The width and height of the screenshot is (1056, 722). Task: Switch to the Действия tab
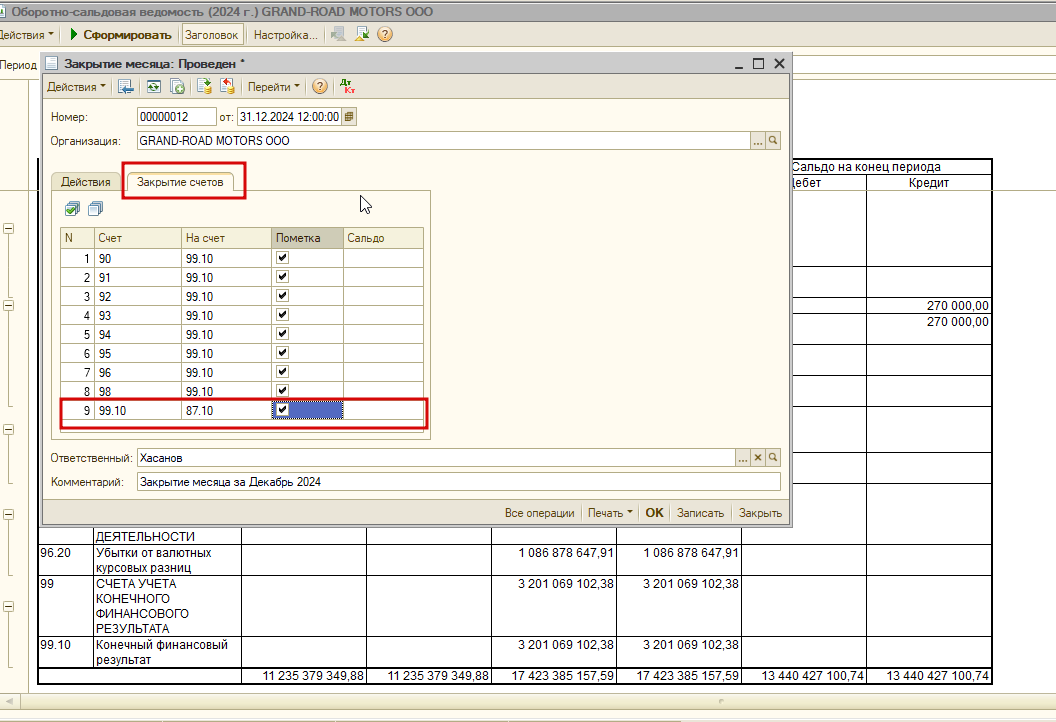pyautogui.click(x=86, y=182)
